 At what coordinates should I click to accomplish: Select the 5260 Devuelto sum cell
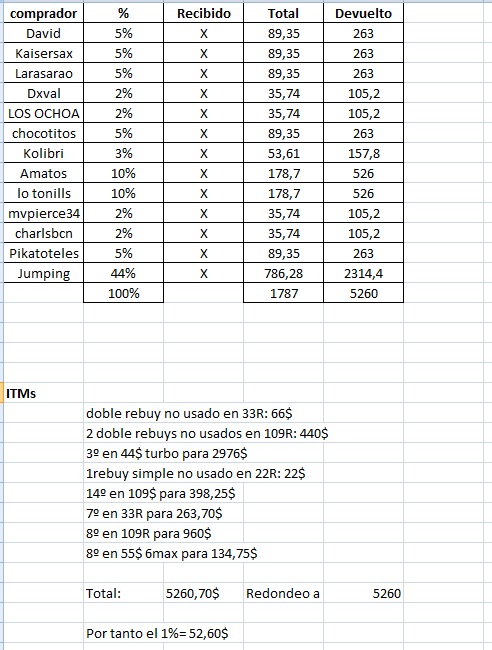coord(364,293)
